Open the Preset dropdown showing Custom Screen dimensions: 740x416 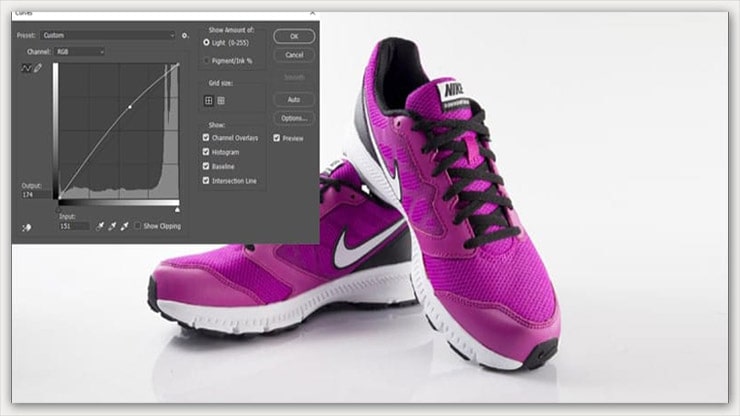[108, 35]
